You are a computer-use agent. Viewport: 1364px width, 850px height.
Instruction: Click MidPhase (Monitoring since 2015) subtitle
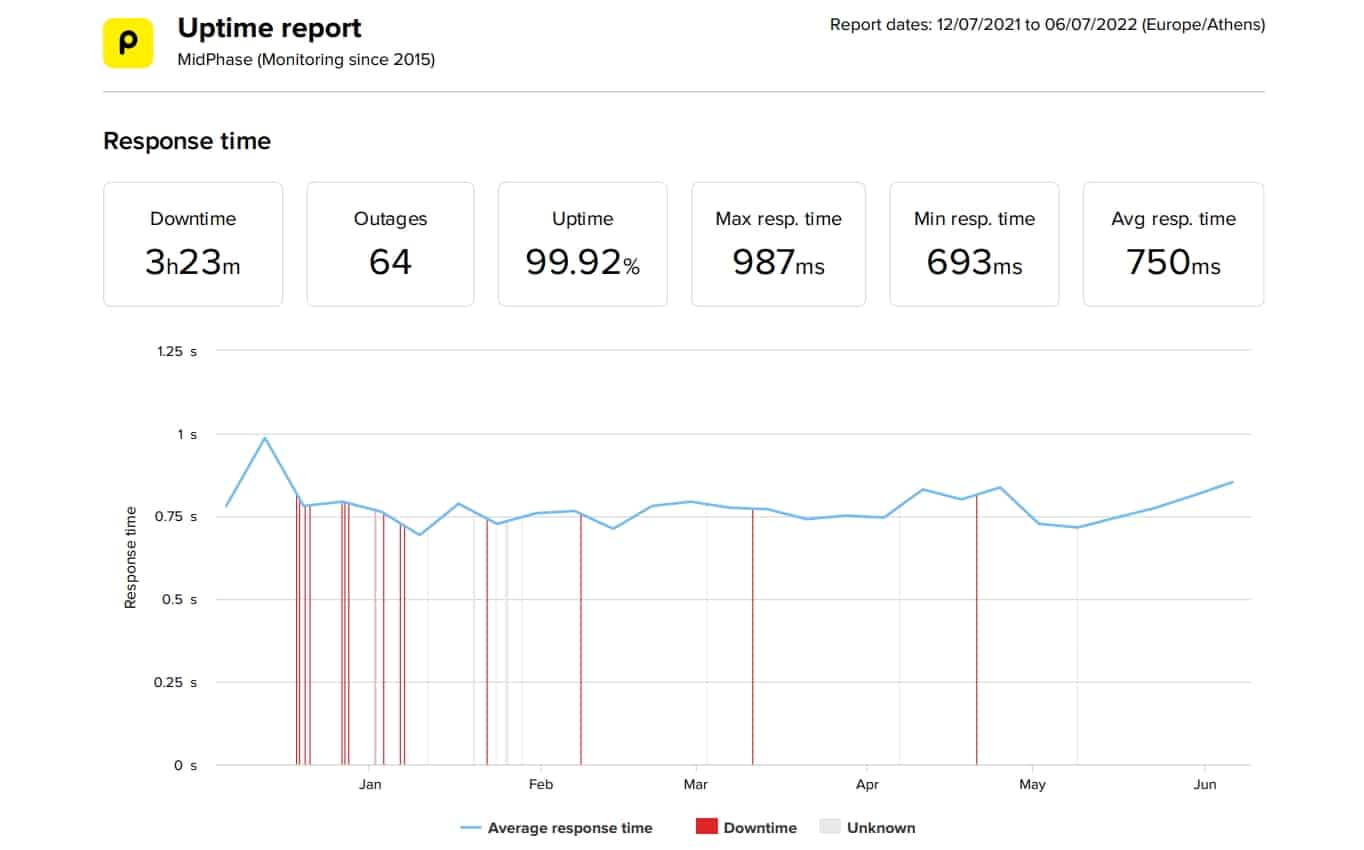[x=306, y=60]
